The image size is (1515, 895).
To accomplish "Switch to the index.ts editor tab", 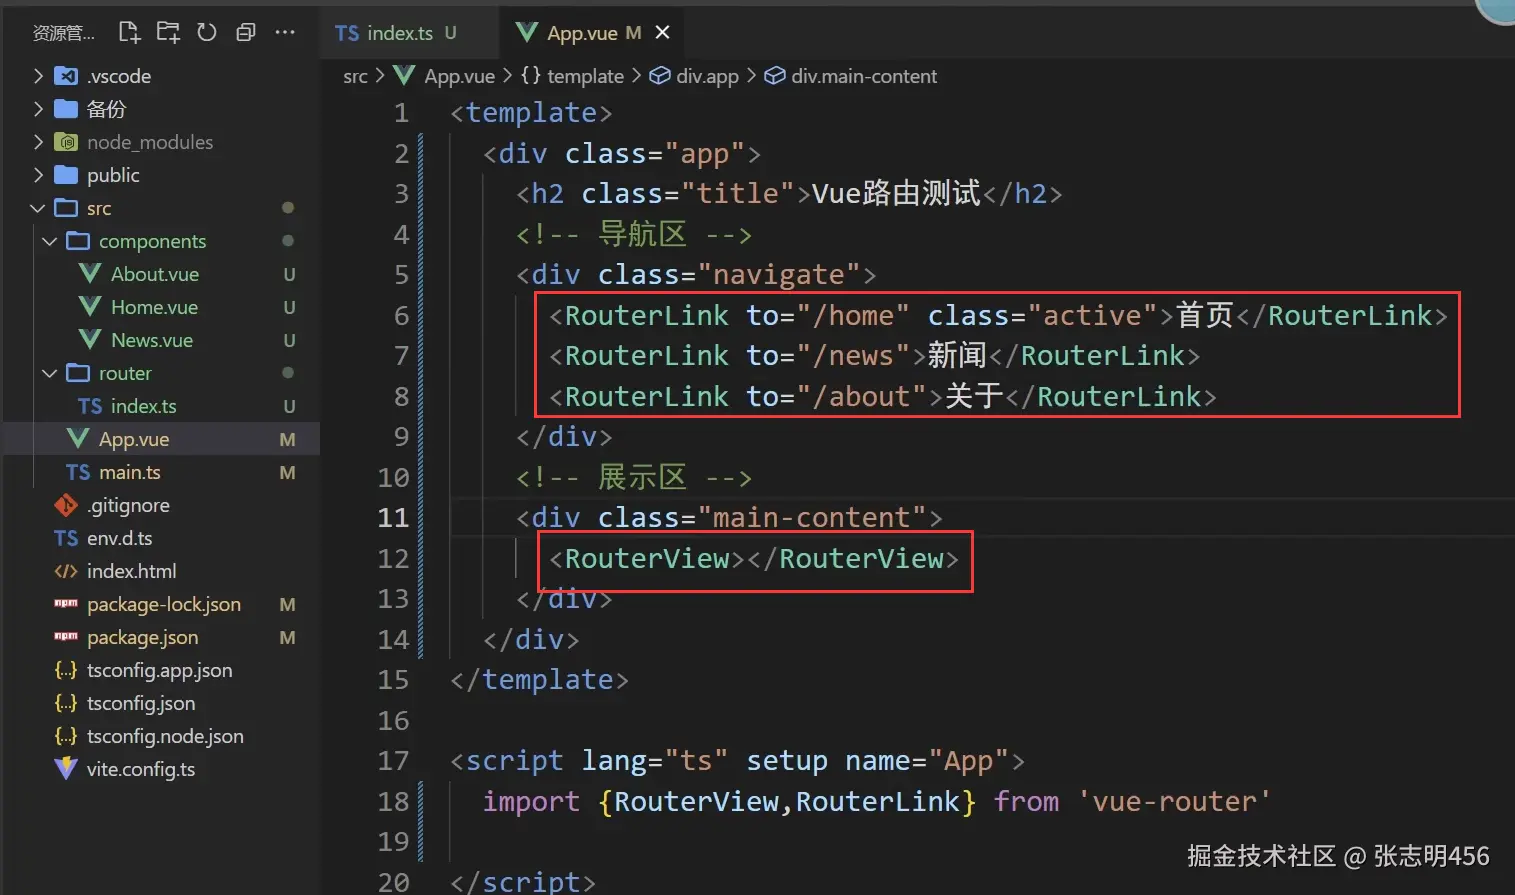I will (x=408, y=33).
